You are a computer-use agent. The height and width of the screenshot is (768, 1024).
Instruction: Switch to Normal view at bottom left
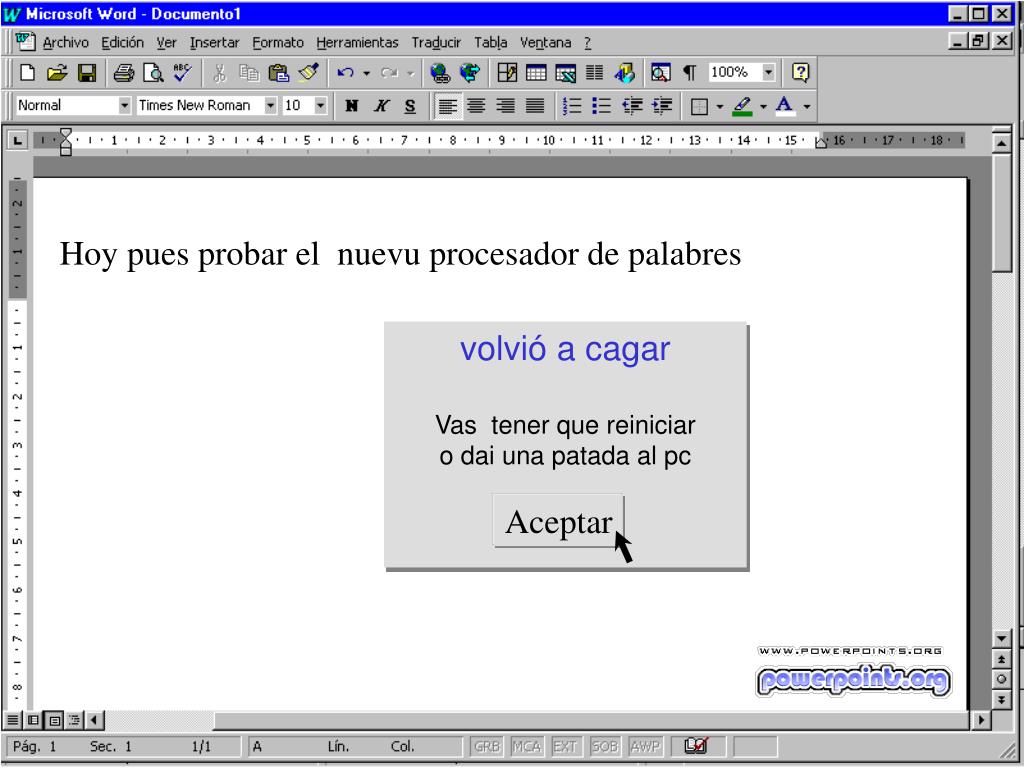pyautogui.click(x=12, y=720)
